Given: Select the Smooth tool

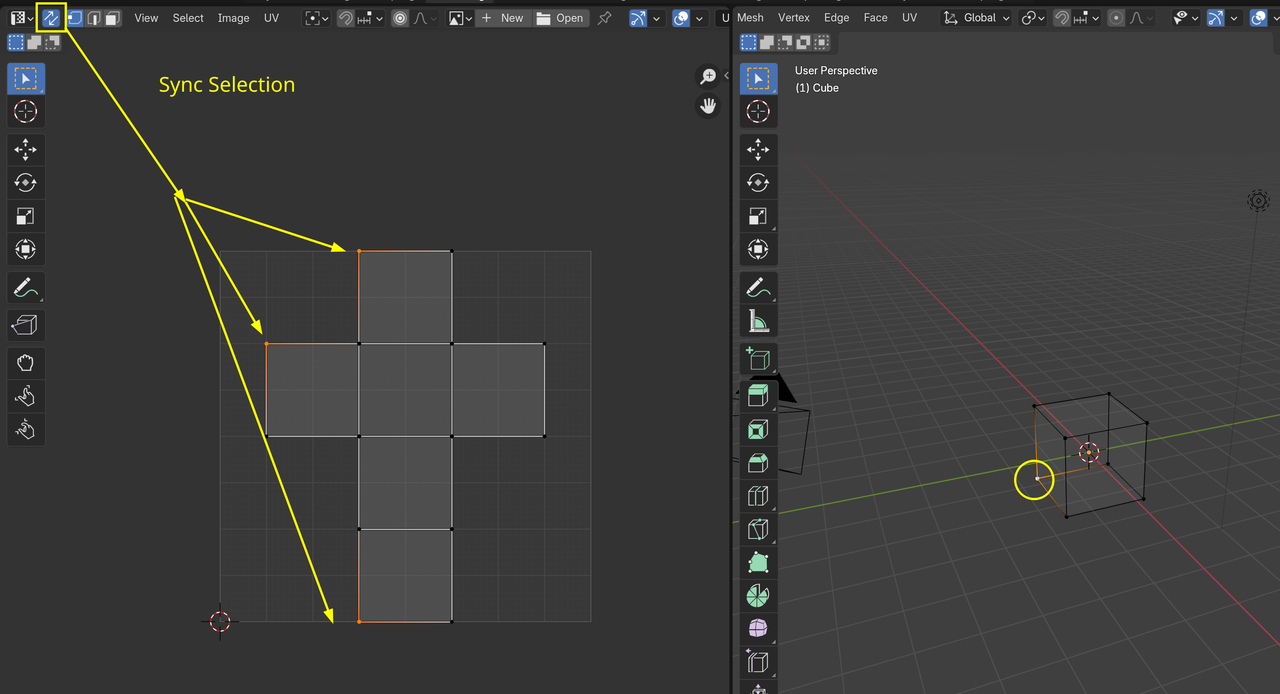Looking at the screenshot, I should click(x=758, y=629).
